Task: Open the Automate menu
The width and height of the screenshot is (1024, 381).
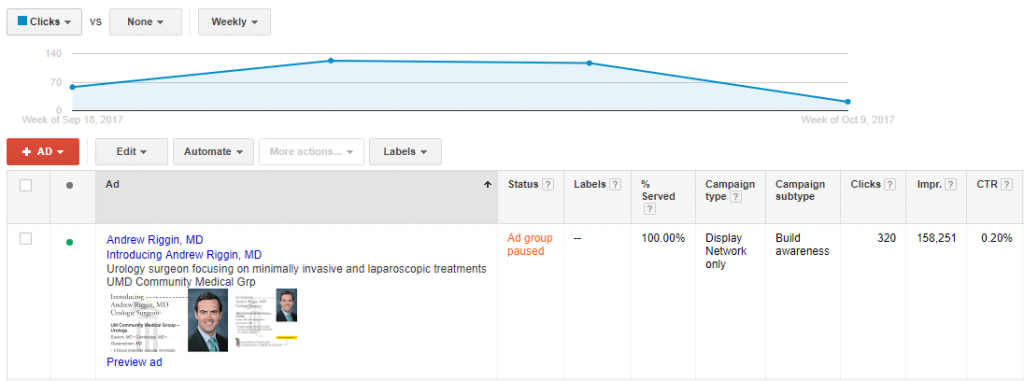Action: [214, 152]
